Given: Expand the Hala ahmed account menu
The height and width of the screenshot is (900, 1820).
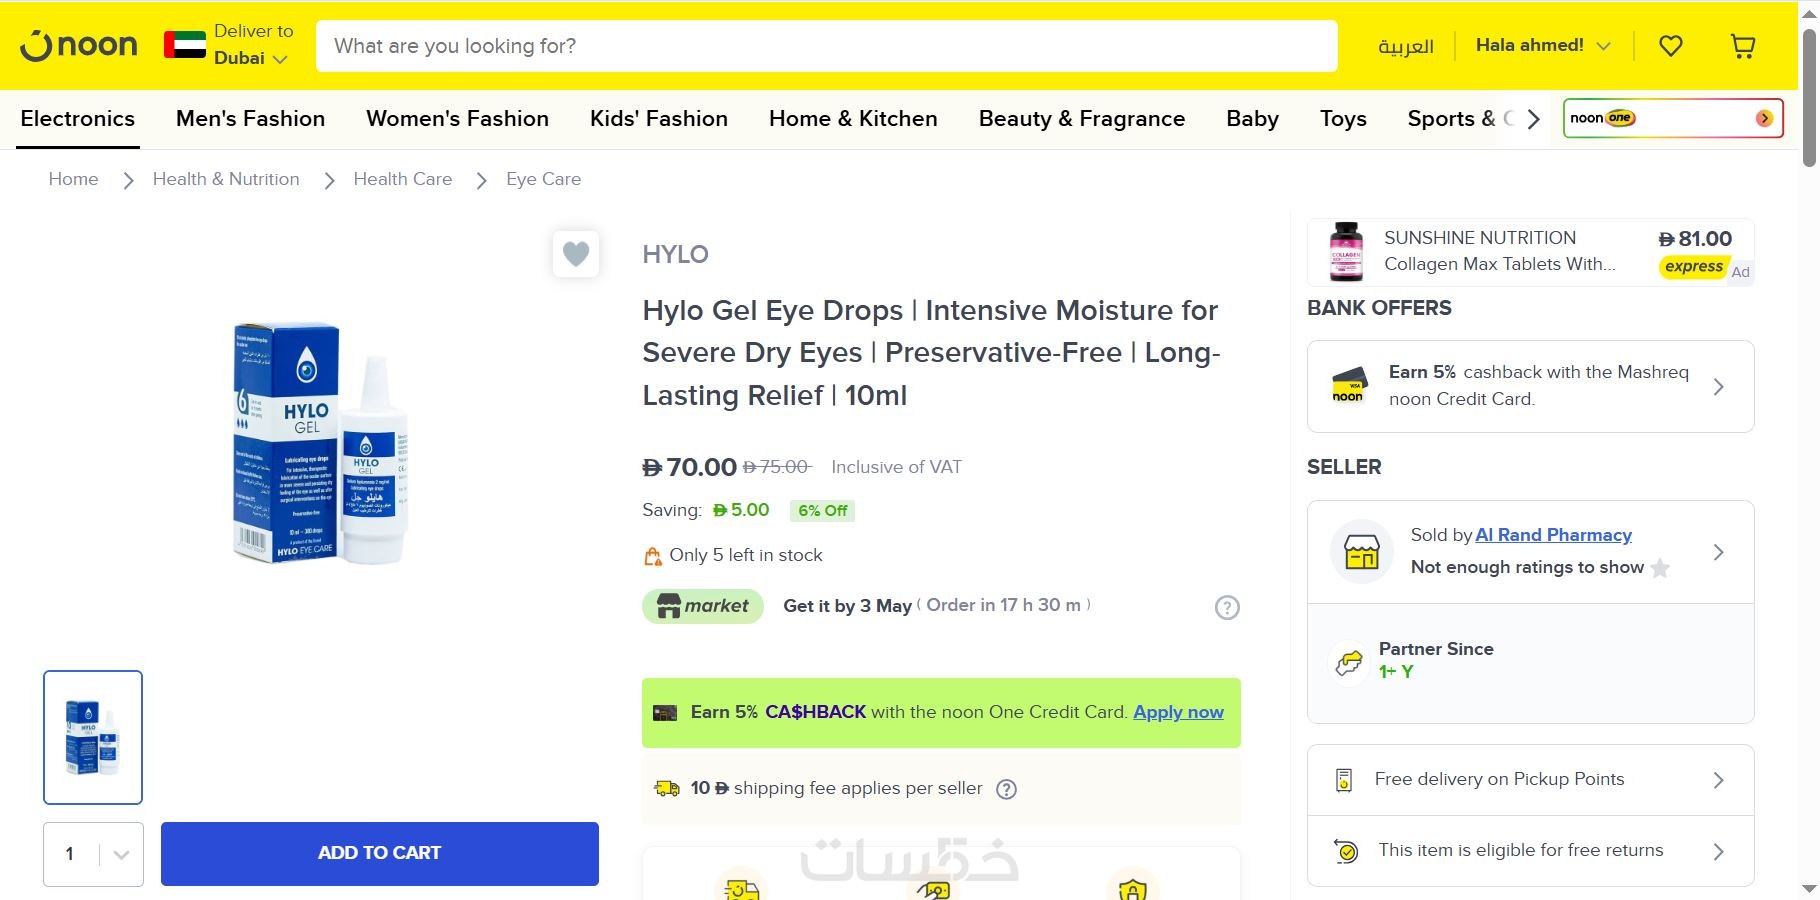Looking at the screenshot, I should click(x=1543, y=46).
